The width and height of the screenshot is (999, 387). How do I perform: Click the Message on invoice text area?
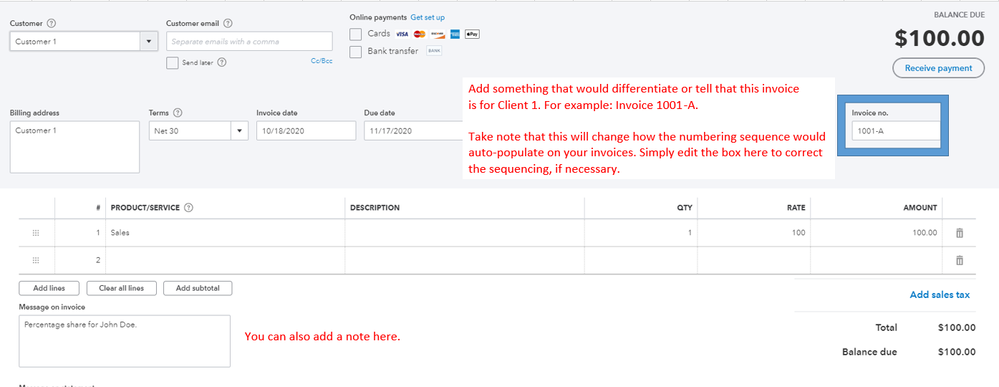[x=125, y=341]
